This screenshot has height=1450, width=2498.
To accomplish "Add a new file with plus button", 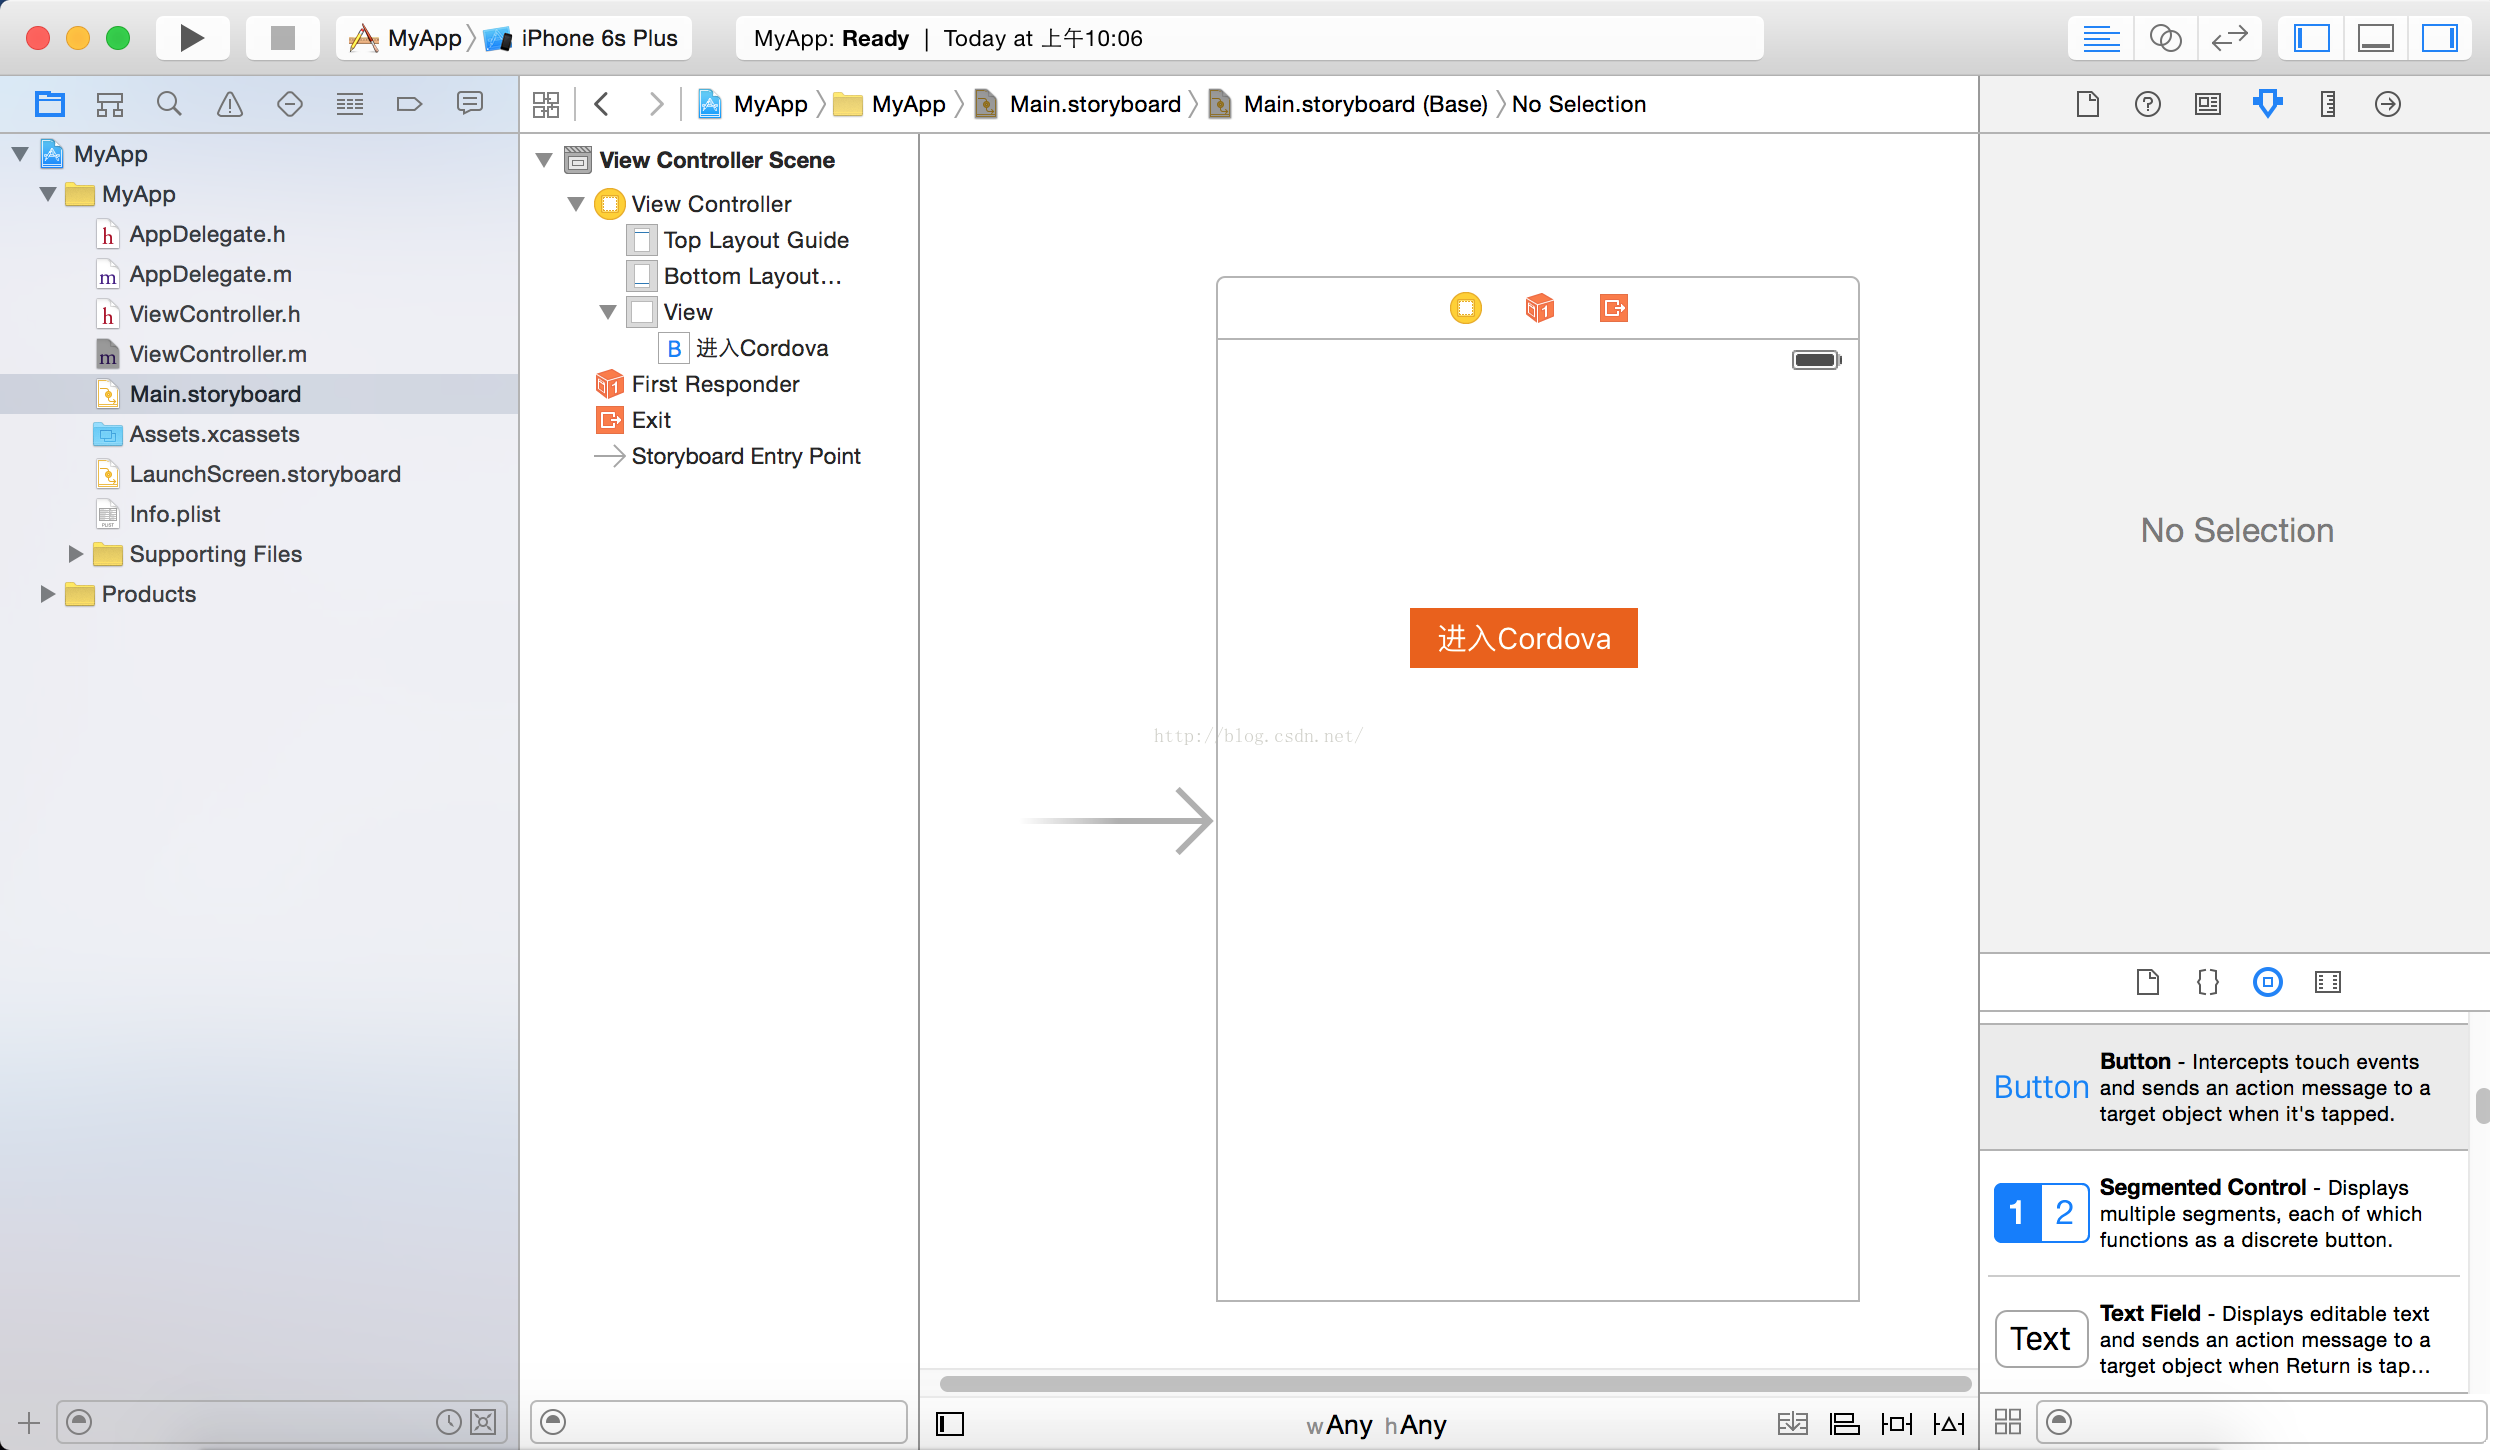I will (x=28, y=1422).
